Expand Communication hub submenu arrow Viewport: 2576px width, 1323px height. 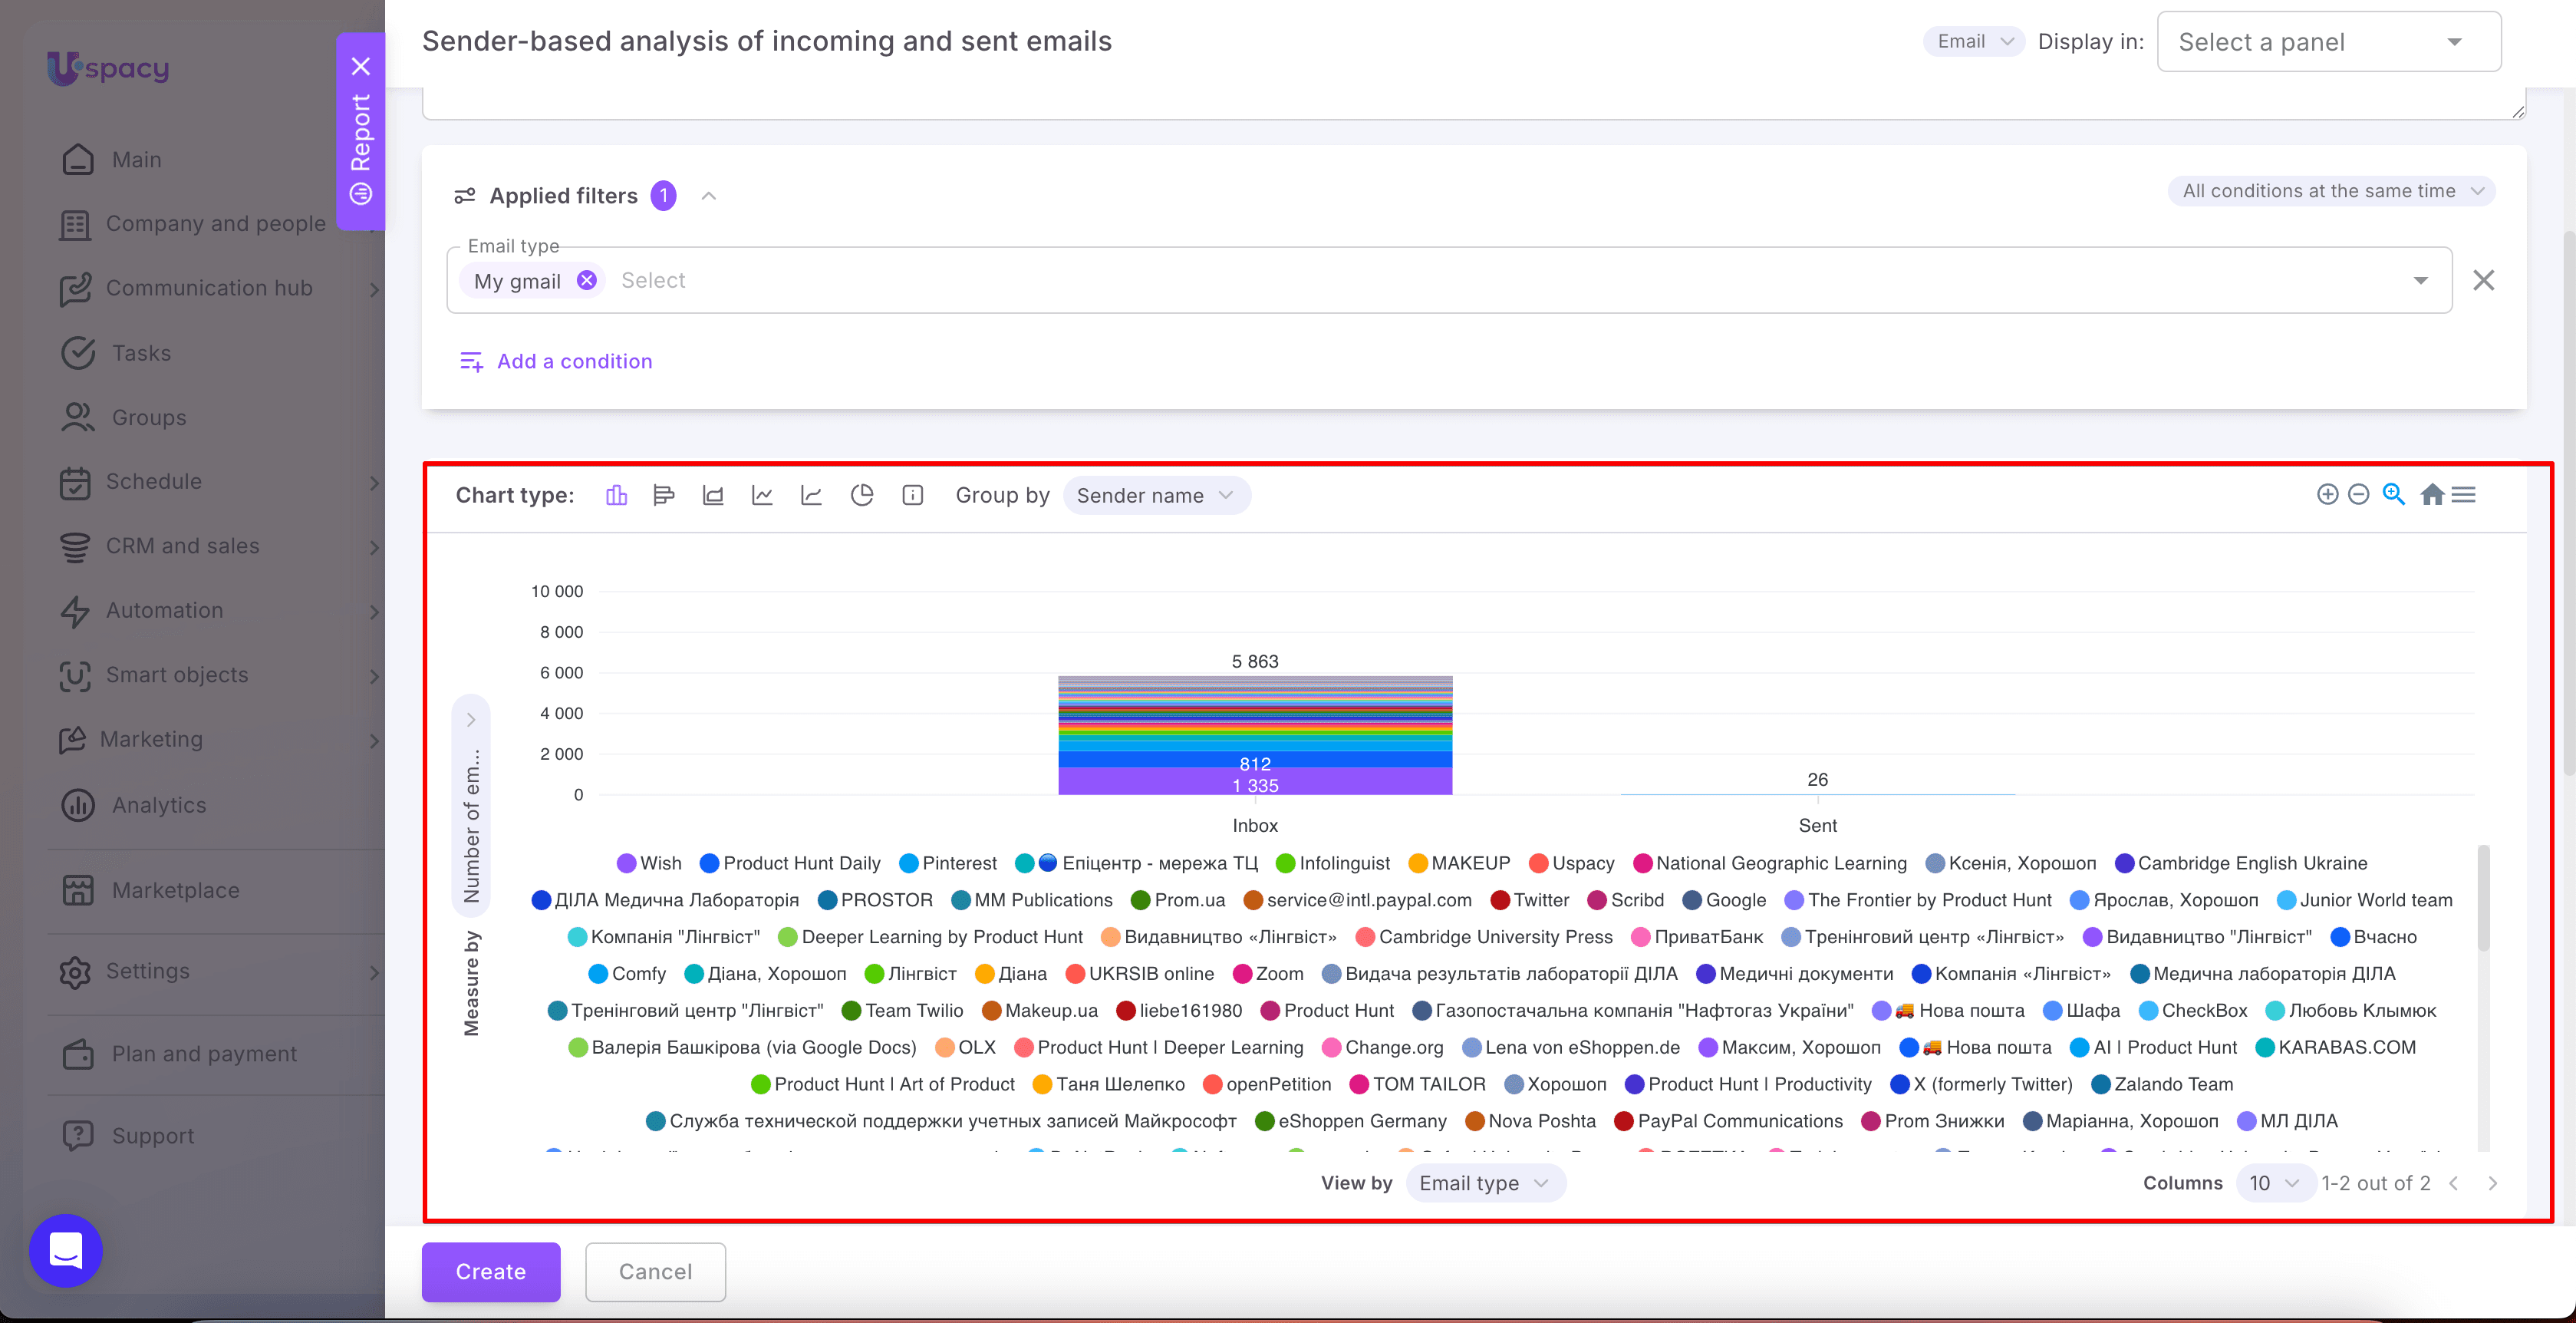click(x=374, y=289)
